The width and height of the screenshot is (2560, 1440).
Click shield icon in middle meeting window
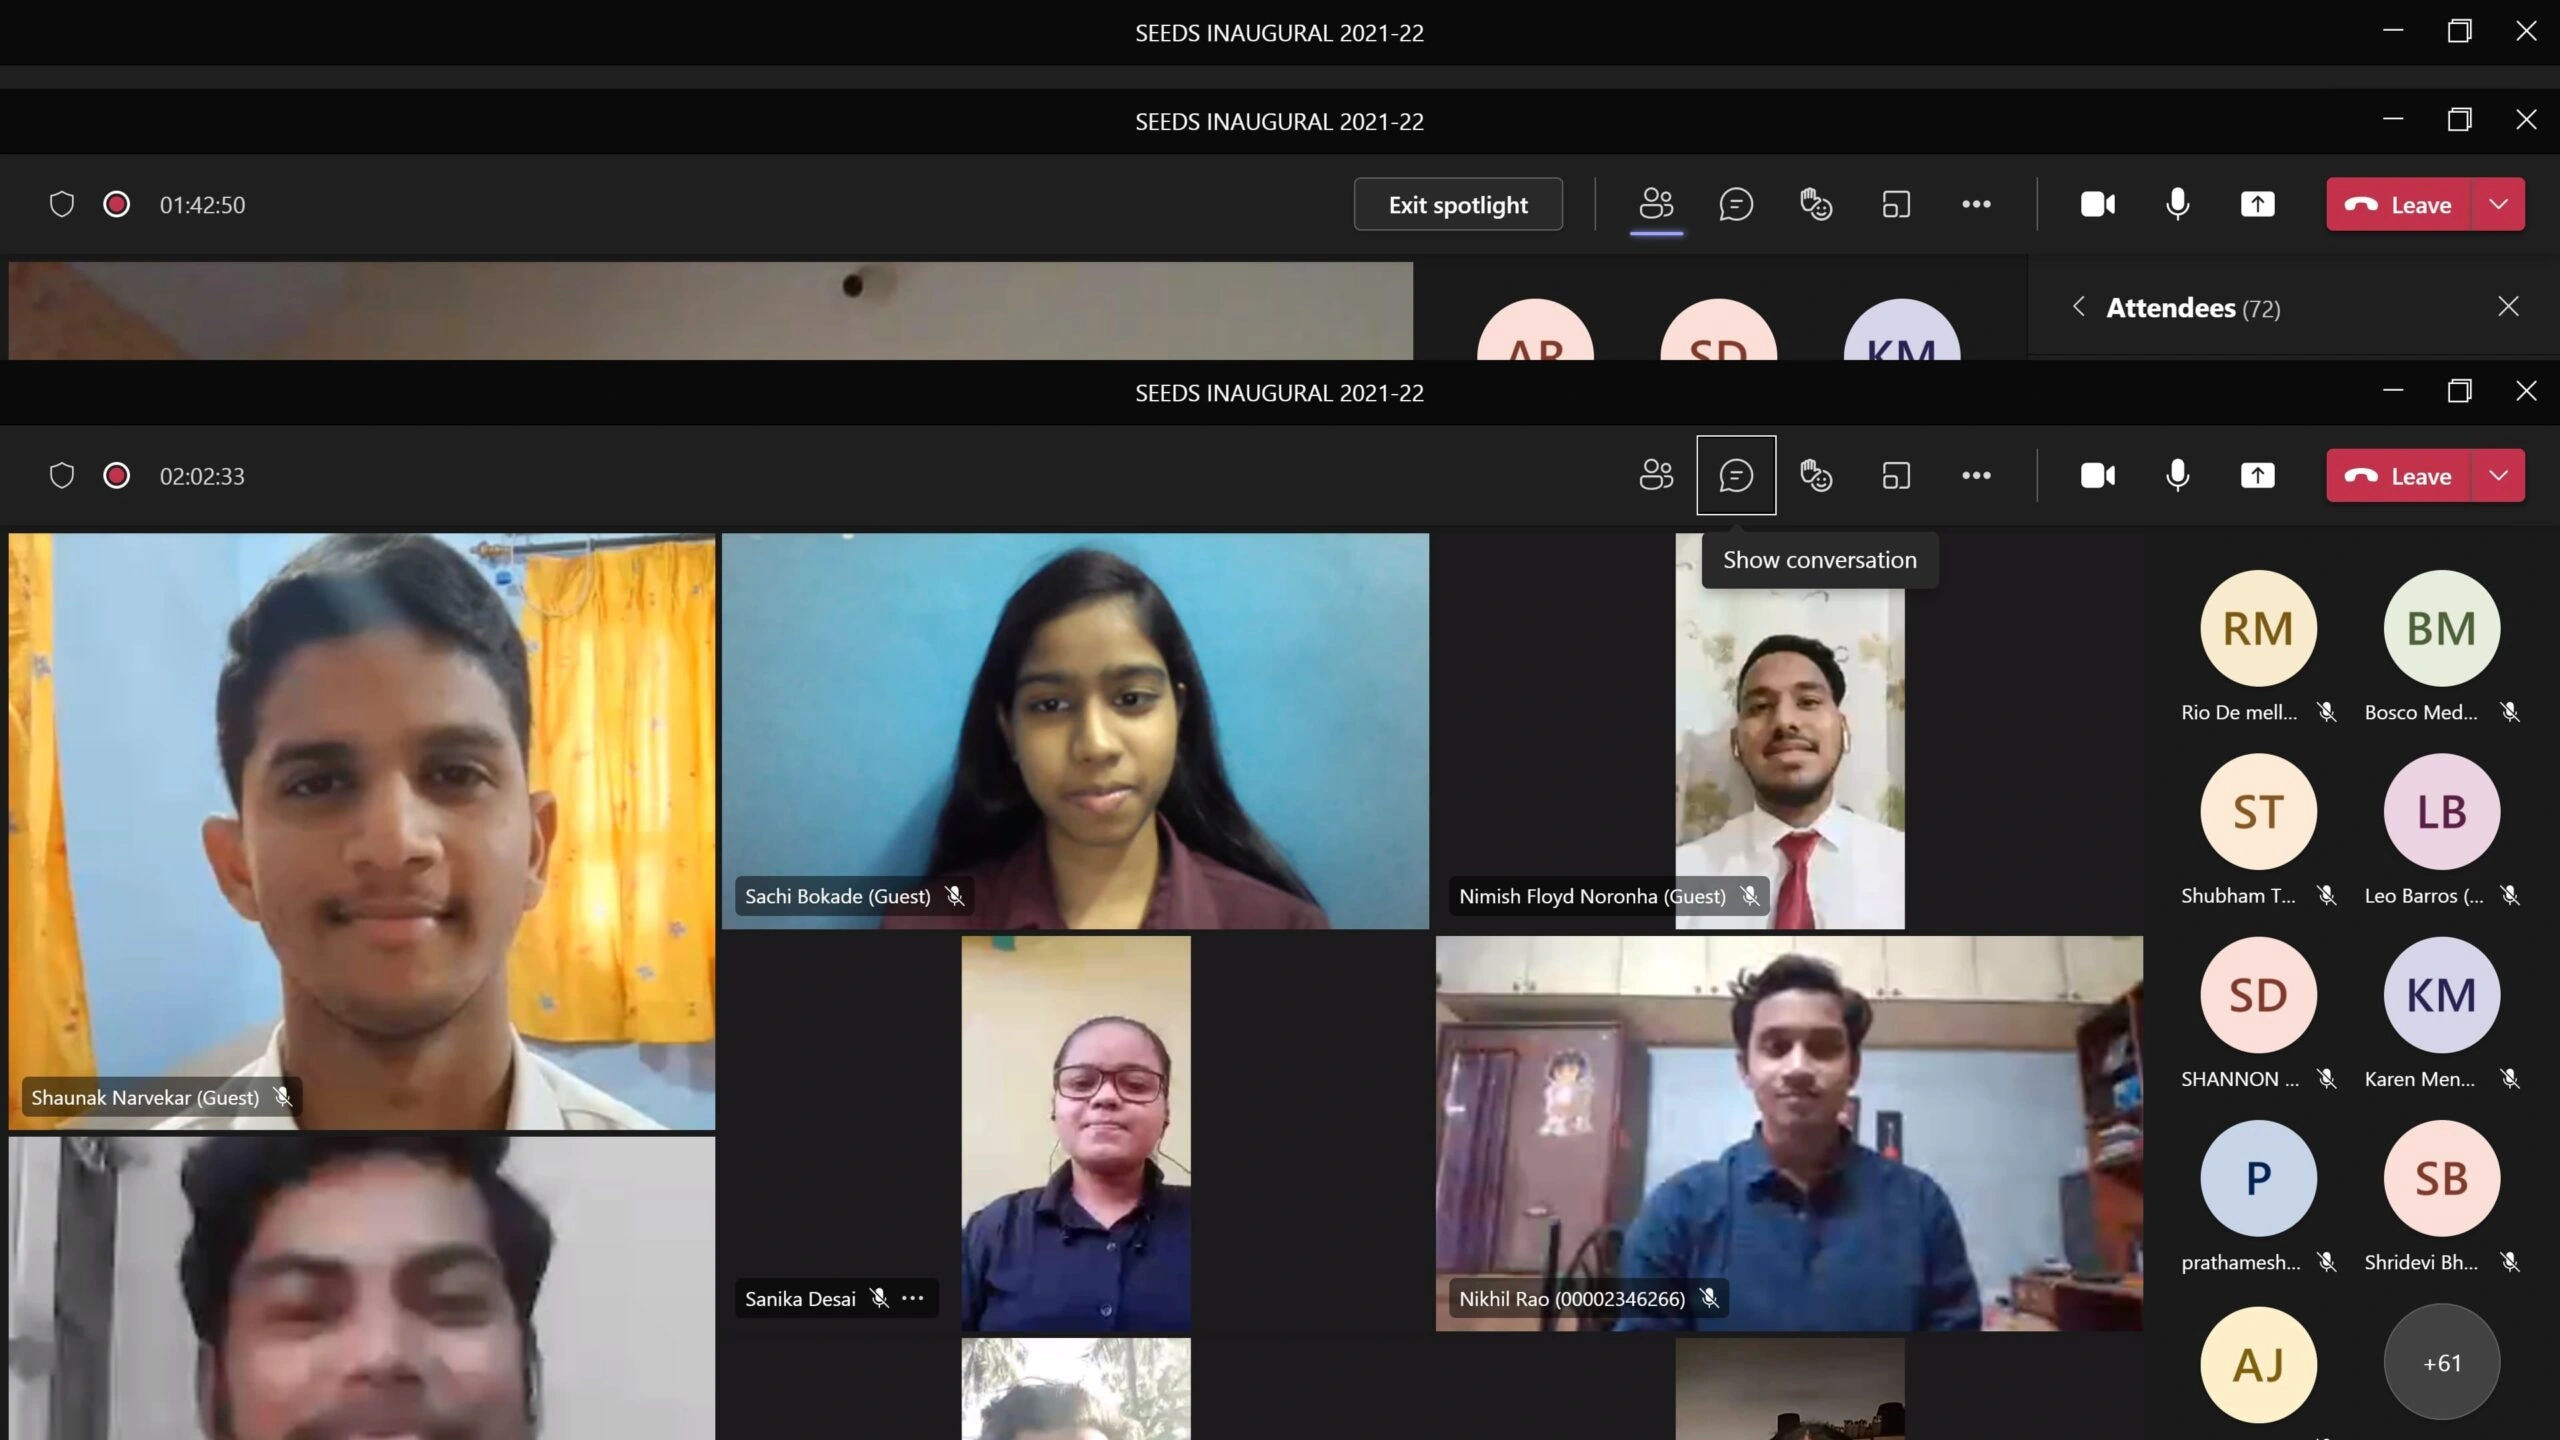[62, 204]
